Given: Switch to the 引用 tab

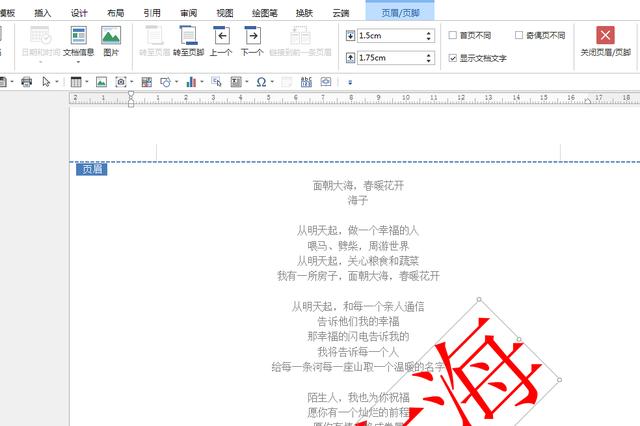Looking at the screenshot, I should click(152, 13).
